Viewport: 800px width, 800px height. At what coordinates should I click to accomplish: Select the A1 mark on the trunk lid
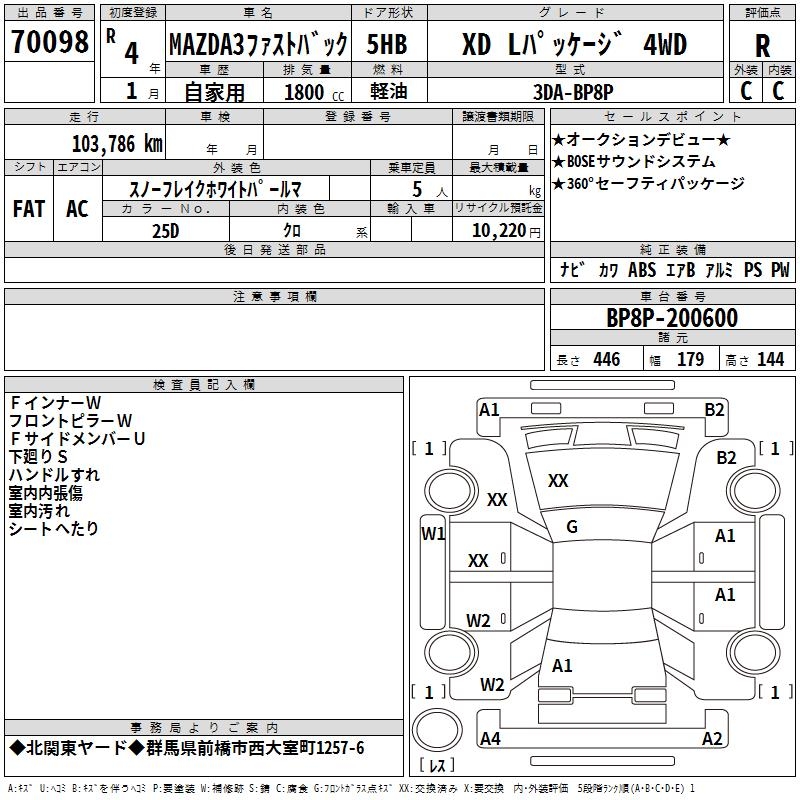click(562, 665)
